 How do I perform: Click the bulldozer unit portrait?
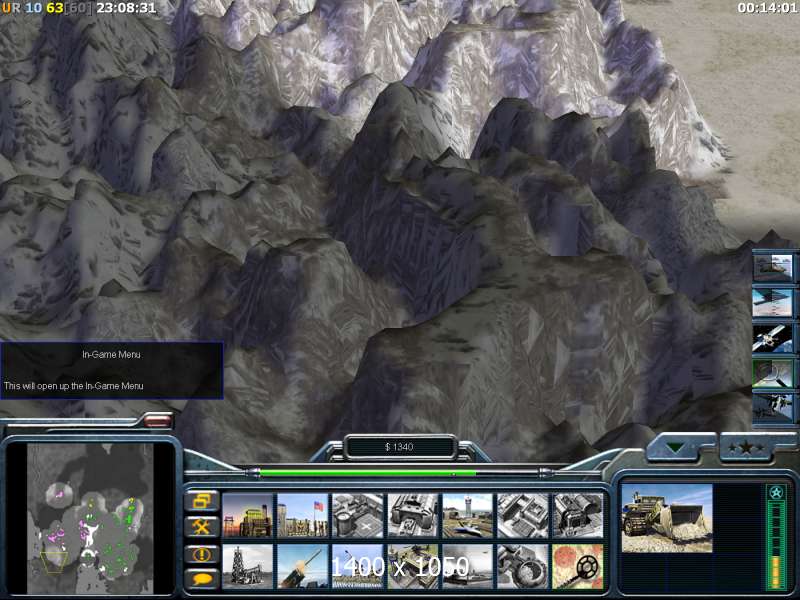(667, 518)
